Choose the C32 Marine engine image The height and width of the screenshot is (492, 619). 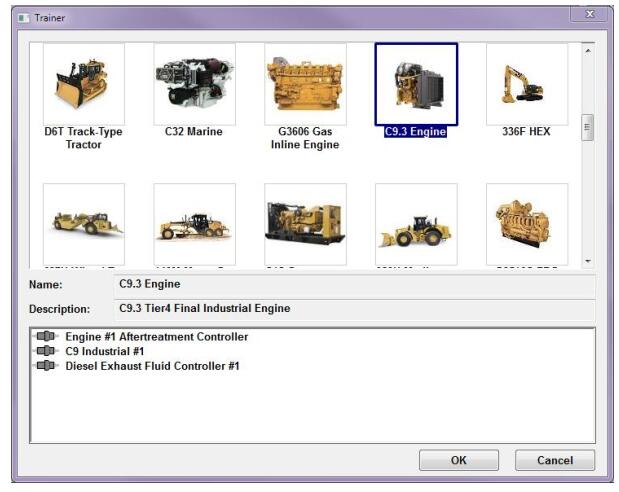(x=194, y=84)
